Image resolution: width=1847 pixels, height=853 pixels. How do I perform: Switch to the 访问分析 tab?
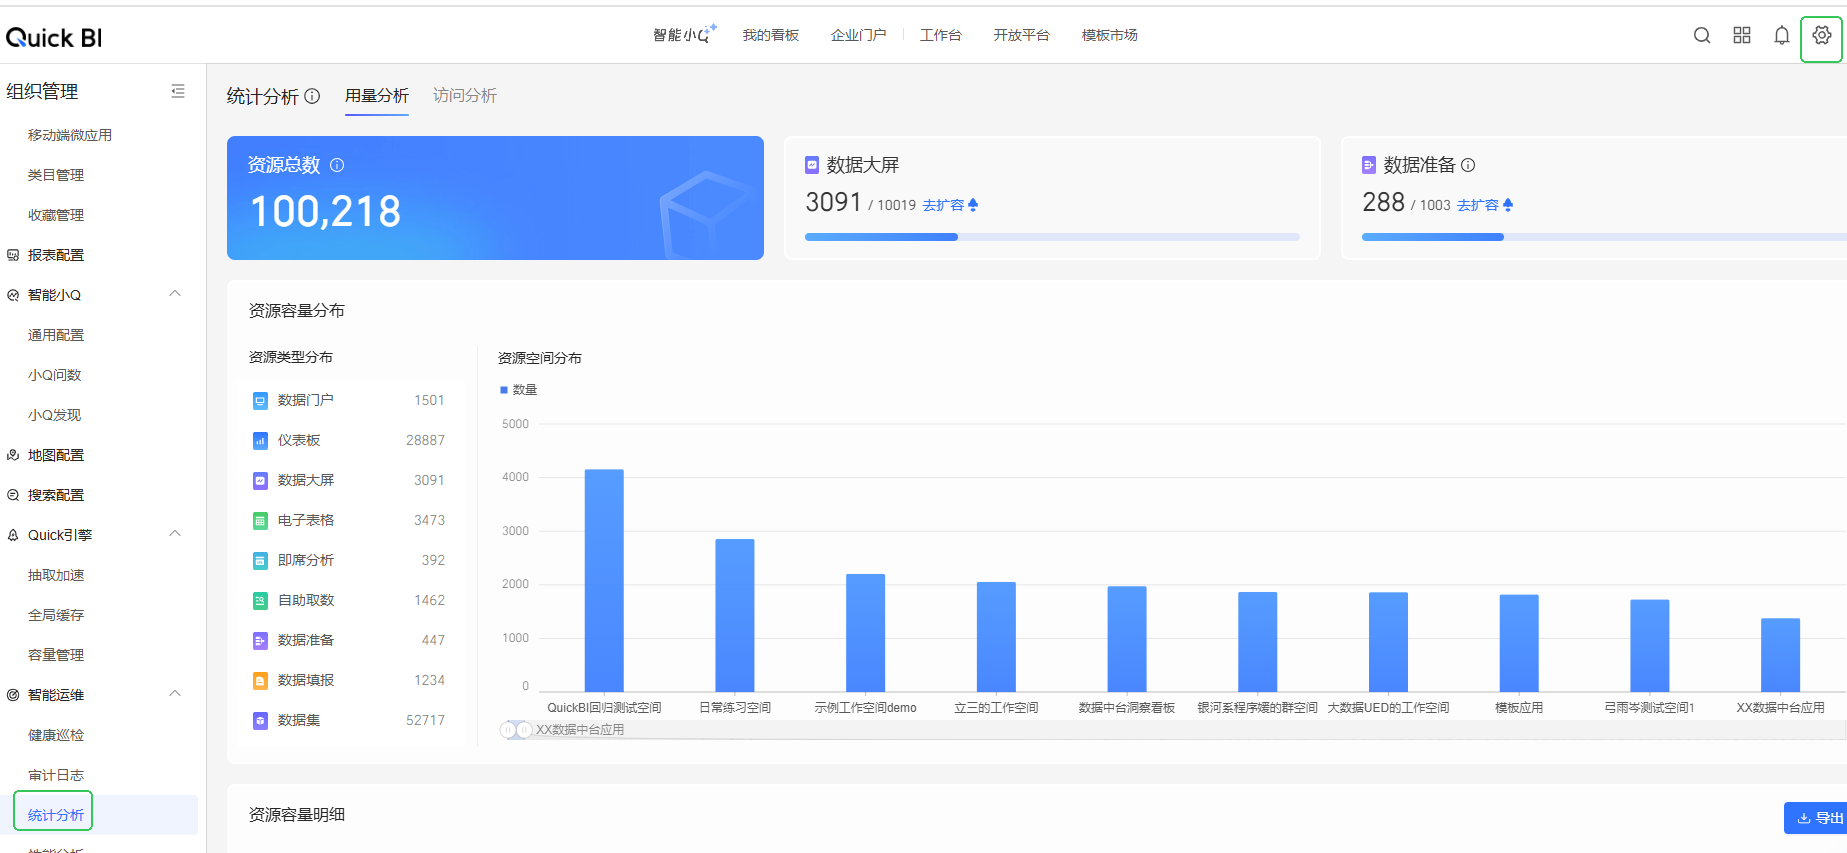click(x=464, y=96)
